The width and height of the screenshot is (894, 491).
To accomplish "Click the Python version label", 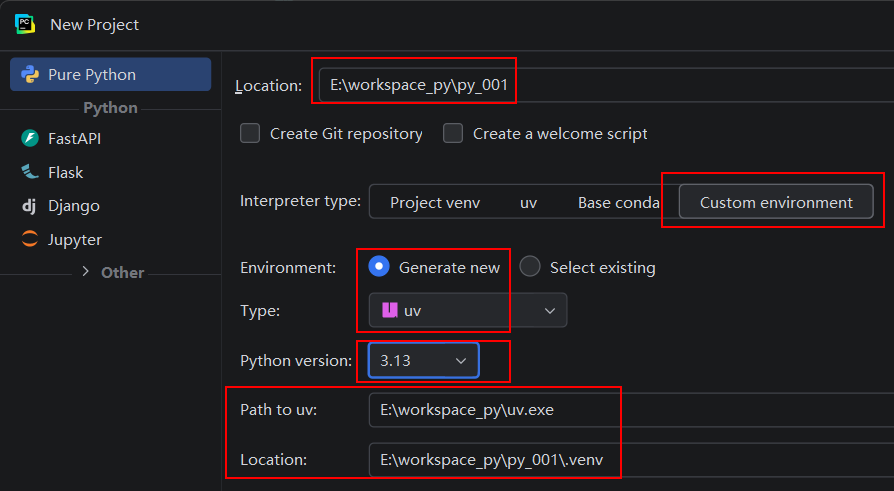I will 296,360.
